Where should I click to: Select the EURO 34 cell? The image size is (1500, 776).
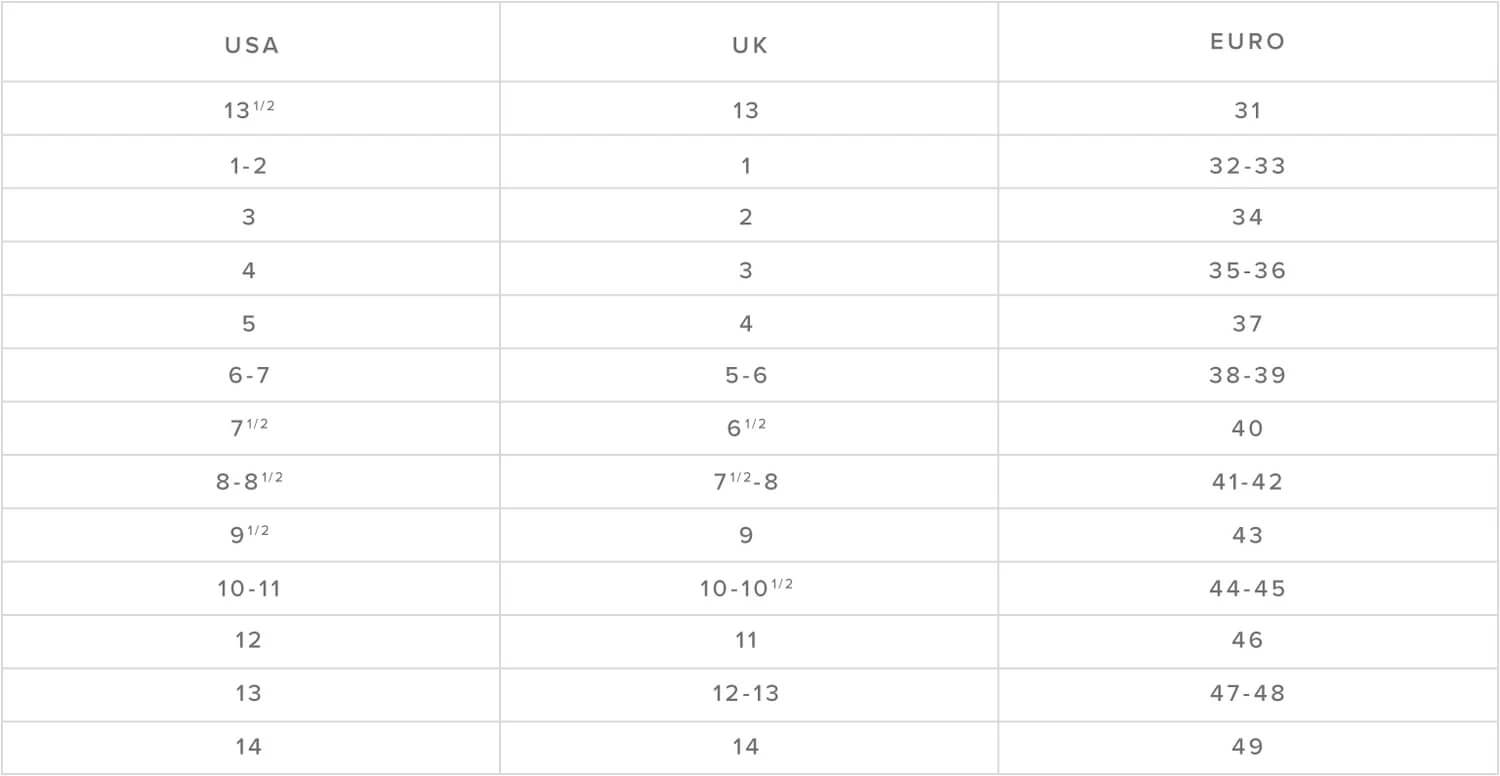click(x=1248, y=217)
